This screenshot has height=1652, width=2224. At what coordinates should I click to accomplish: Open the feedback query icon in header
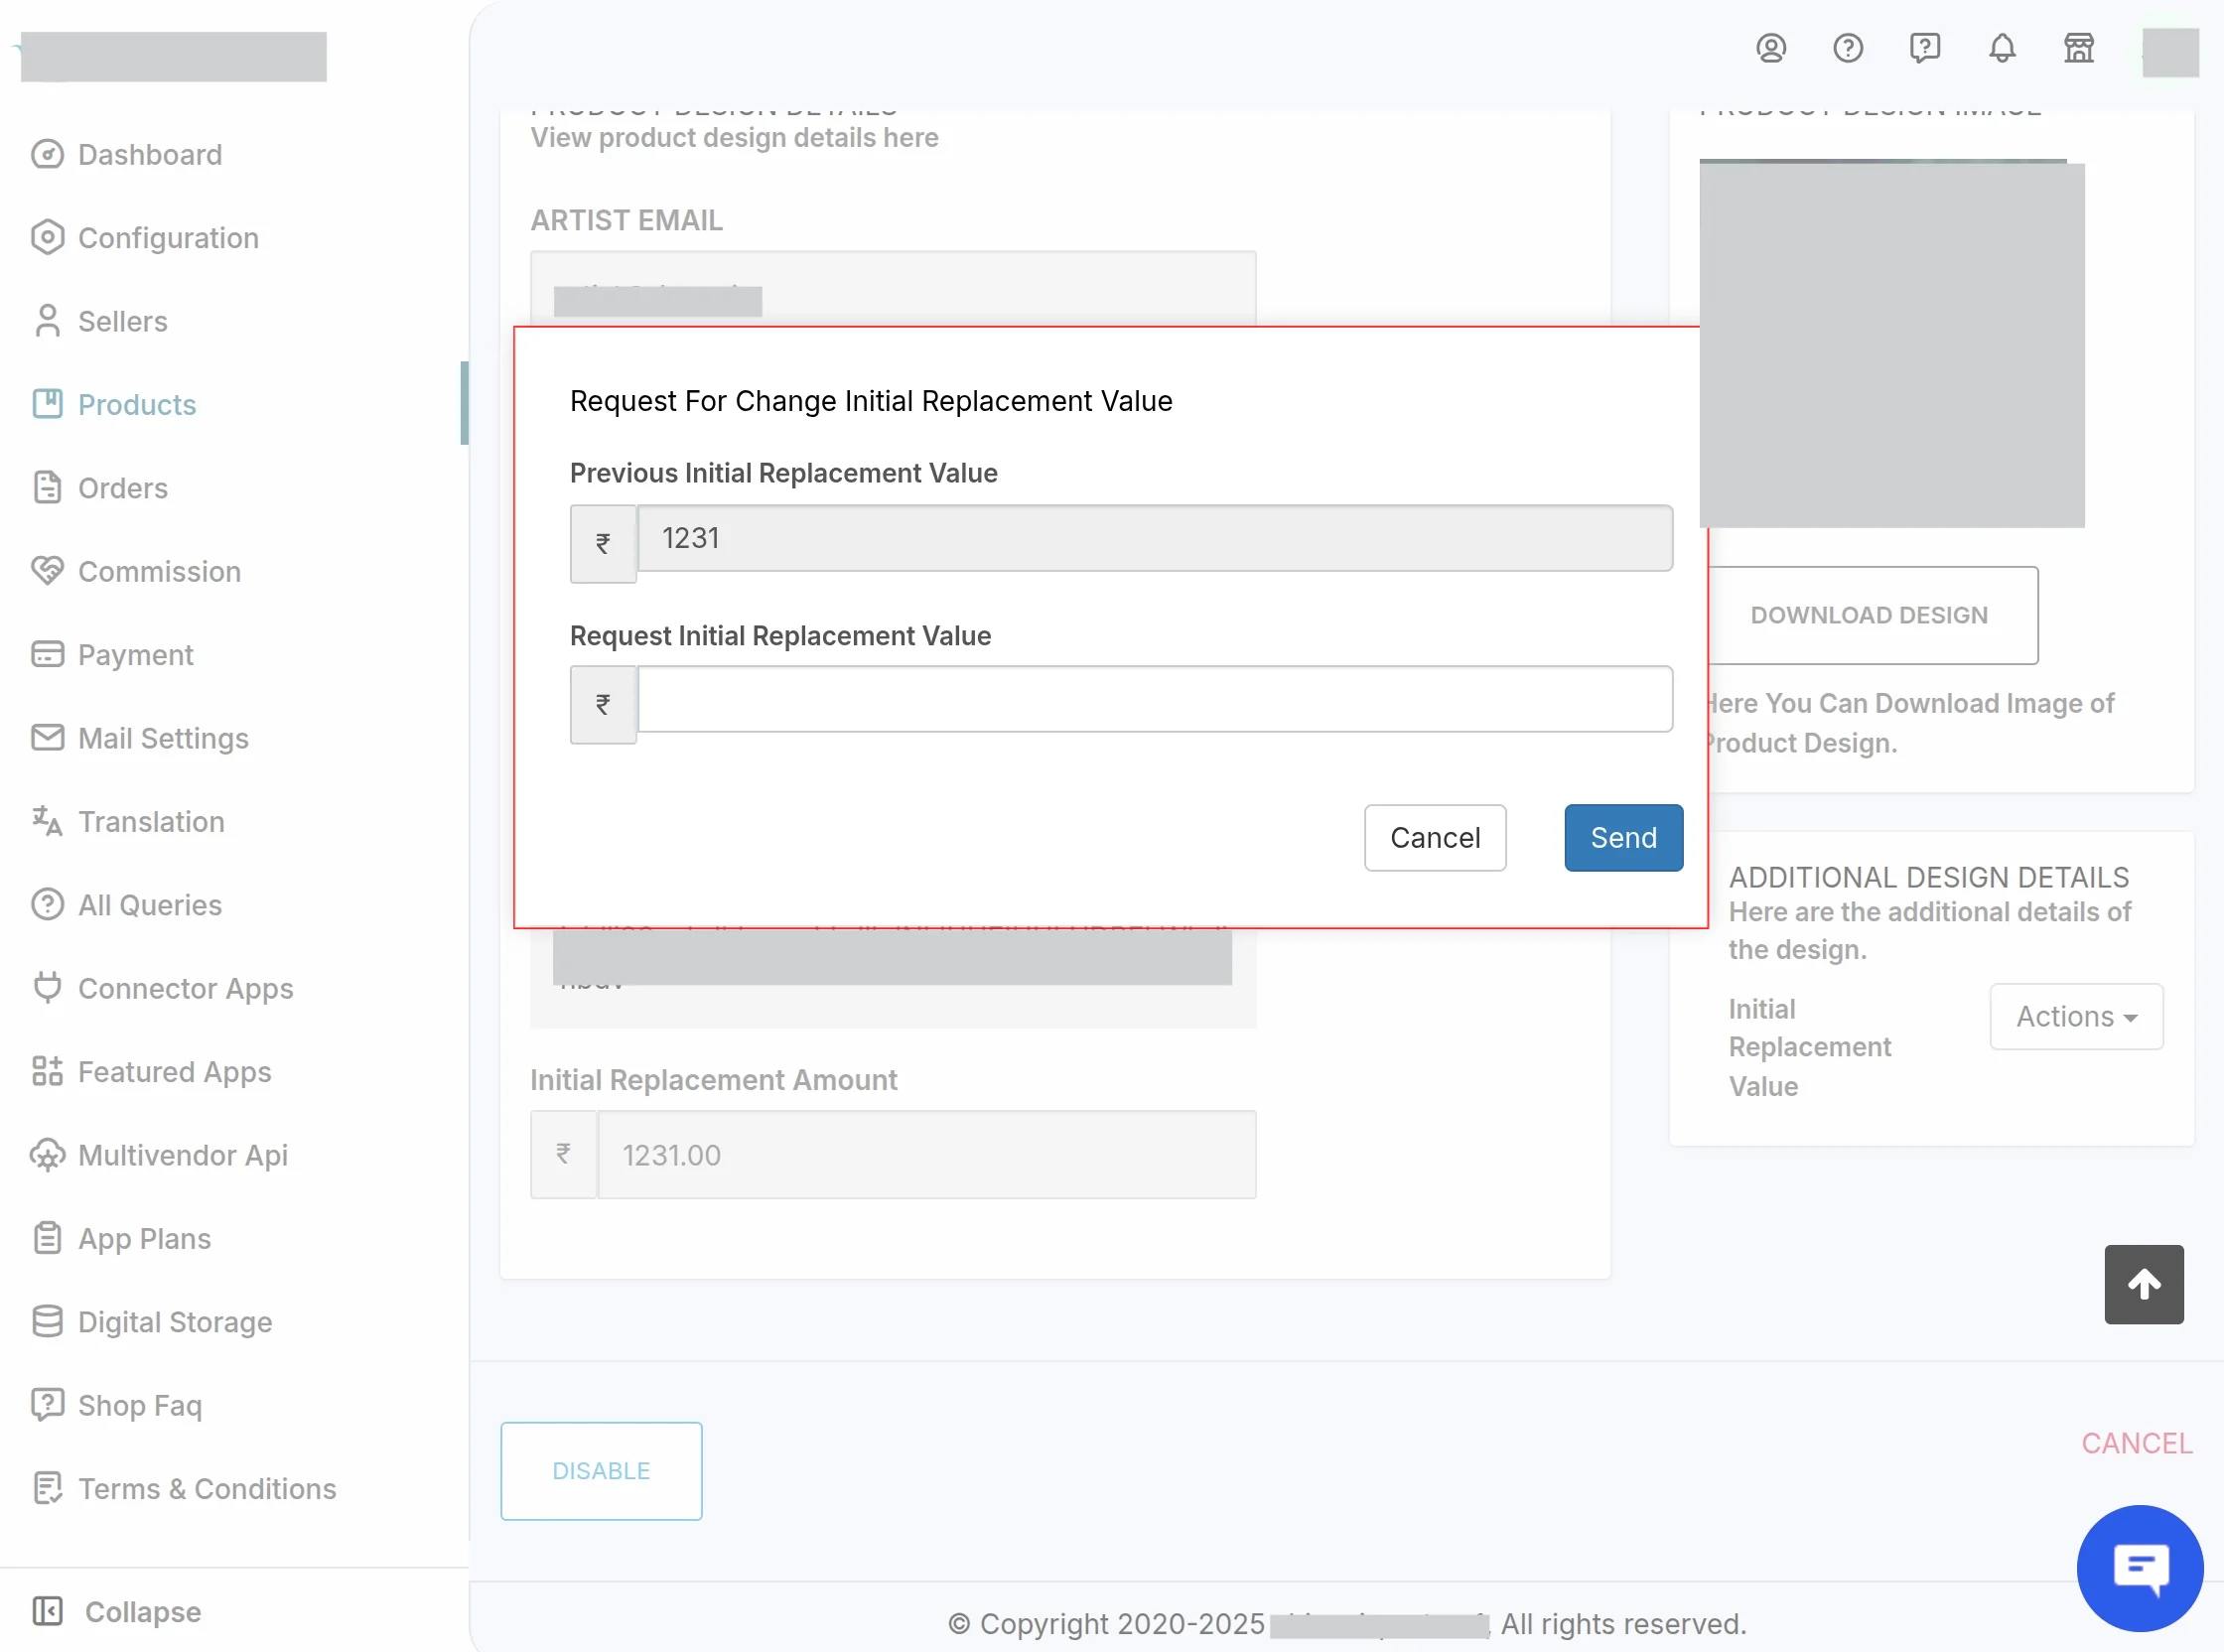[1924, 48]
